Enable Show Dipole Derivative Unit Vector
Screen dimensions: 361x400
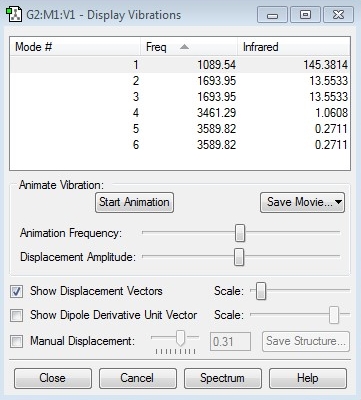[17, 315]
